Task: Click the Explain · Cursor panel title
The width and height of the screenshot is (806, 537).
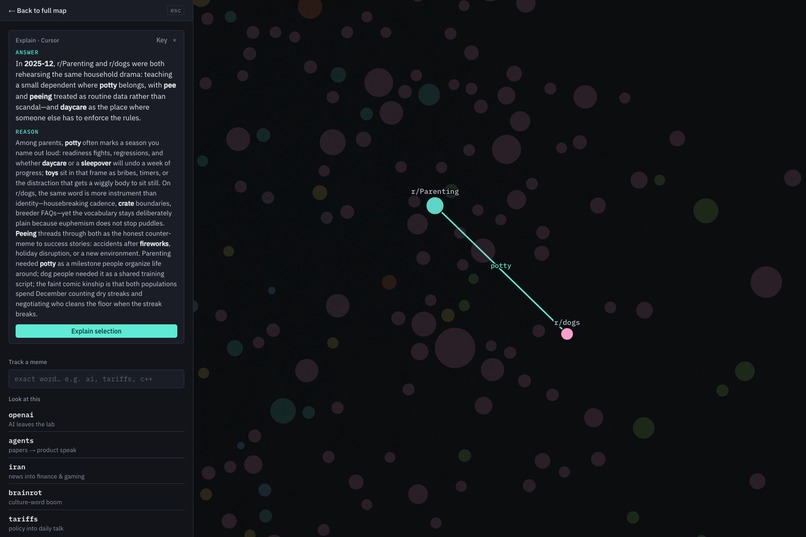Action: click(x=37, y=40)
